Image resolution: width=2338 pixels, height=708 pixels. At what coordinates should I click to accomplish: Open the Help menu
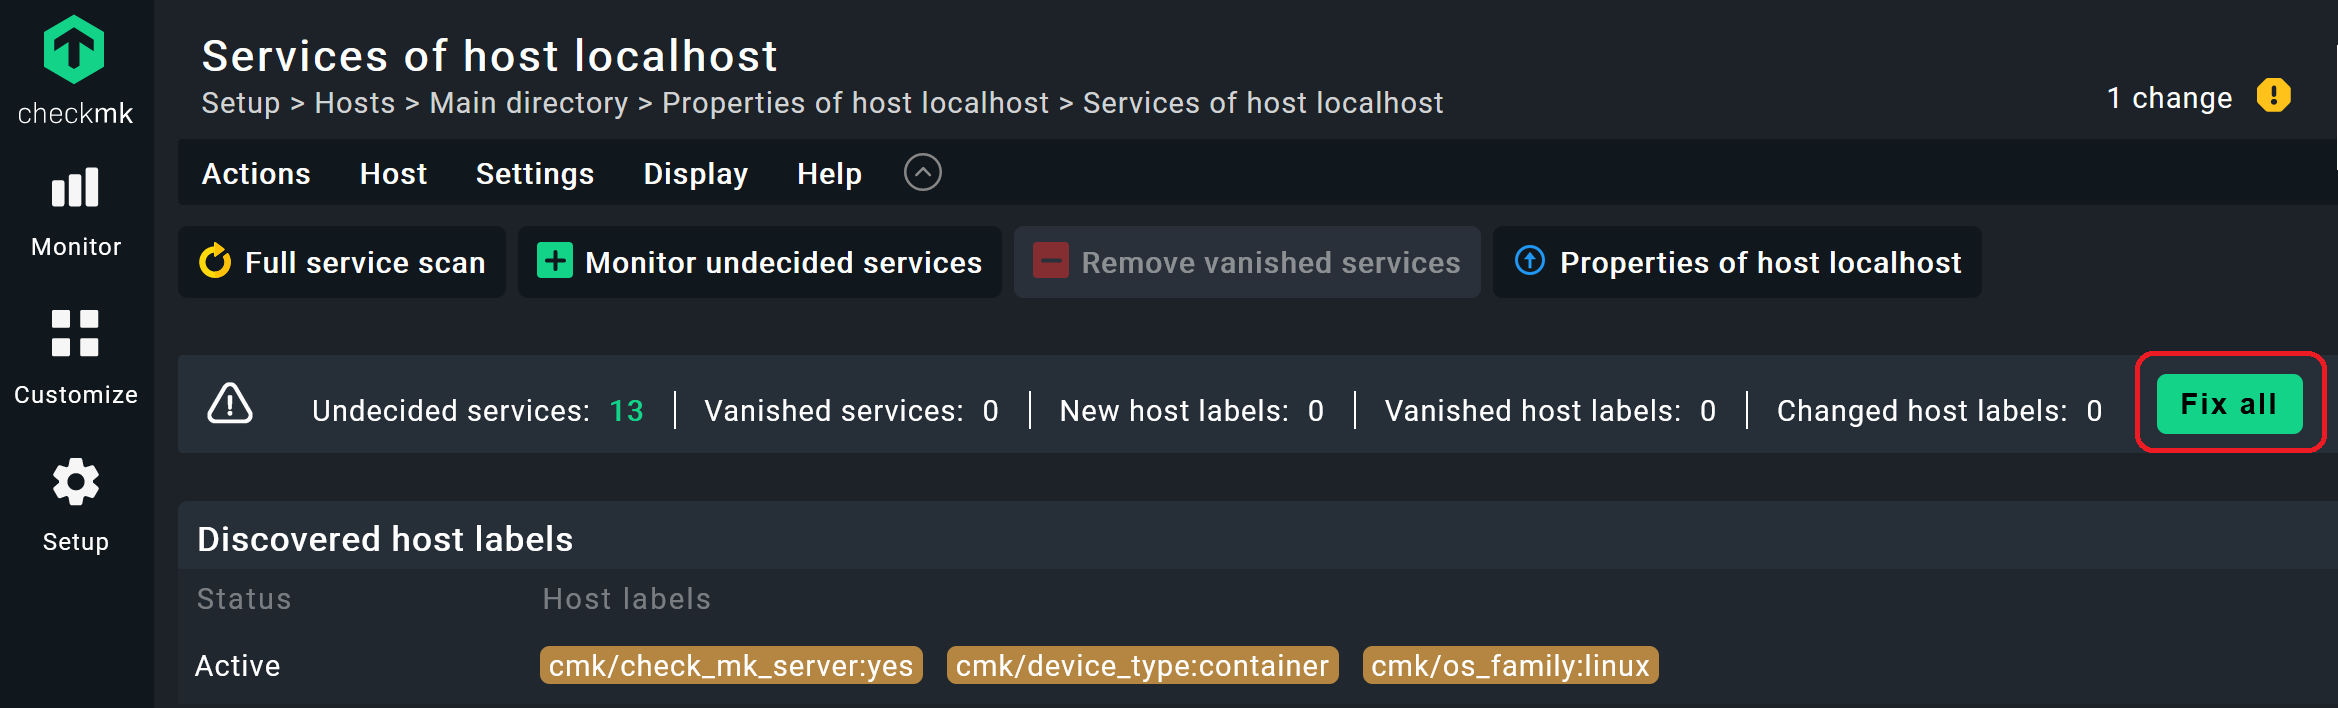click(x=828, y=173)
